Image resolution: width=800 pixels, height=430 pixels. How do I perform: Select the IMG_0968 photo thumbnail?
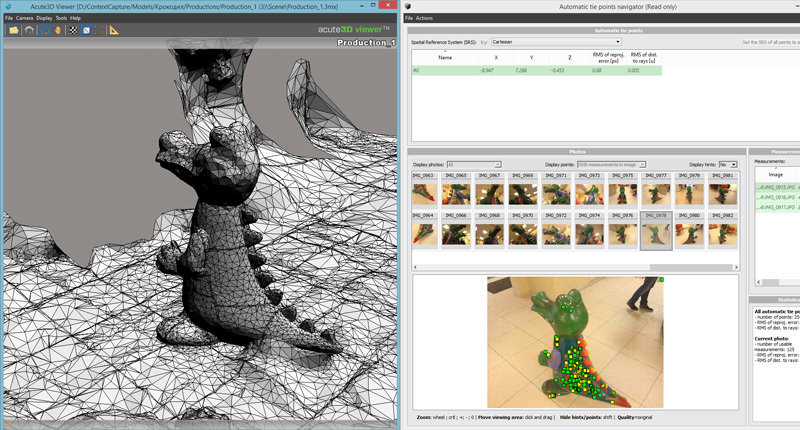click(x=489, y=231)
